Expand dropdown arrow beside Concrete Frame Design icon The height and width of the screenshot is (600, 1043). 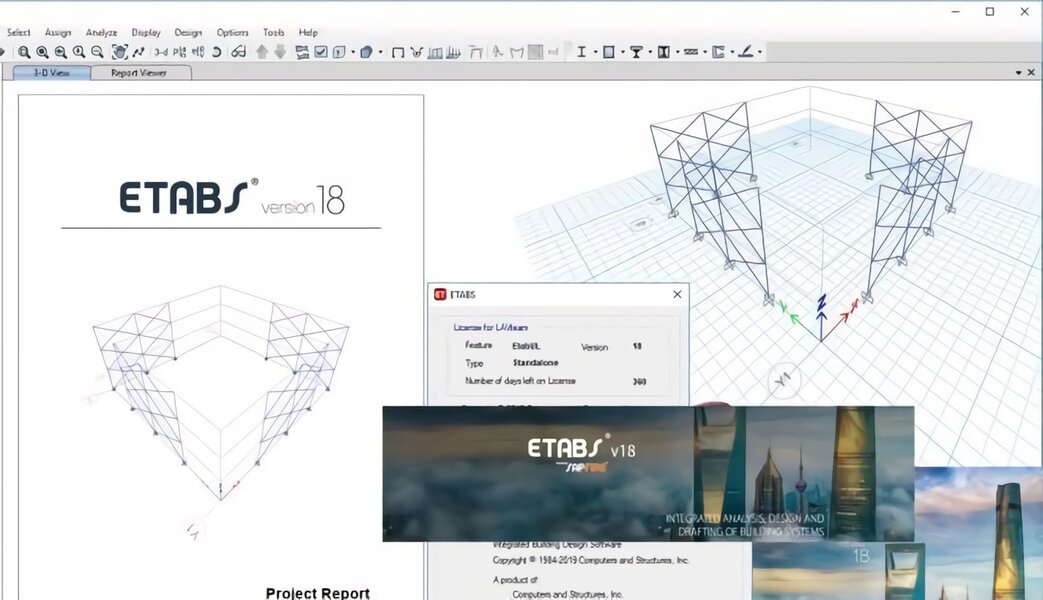(x=623, y=53)
